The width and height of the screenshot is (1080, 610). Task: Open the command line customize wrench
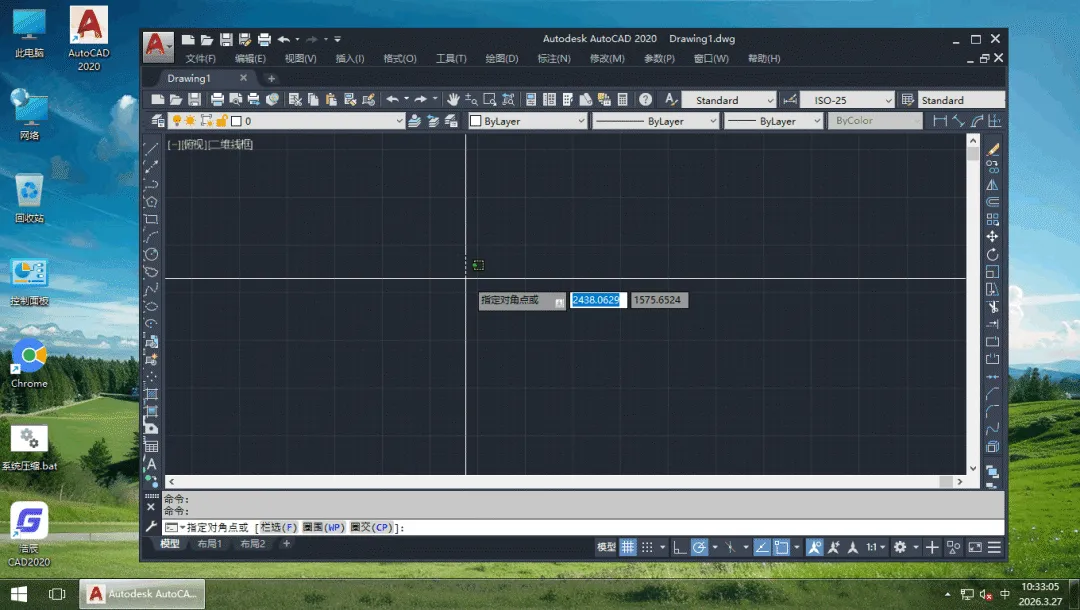point(152,527)
